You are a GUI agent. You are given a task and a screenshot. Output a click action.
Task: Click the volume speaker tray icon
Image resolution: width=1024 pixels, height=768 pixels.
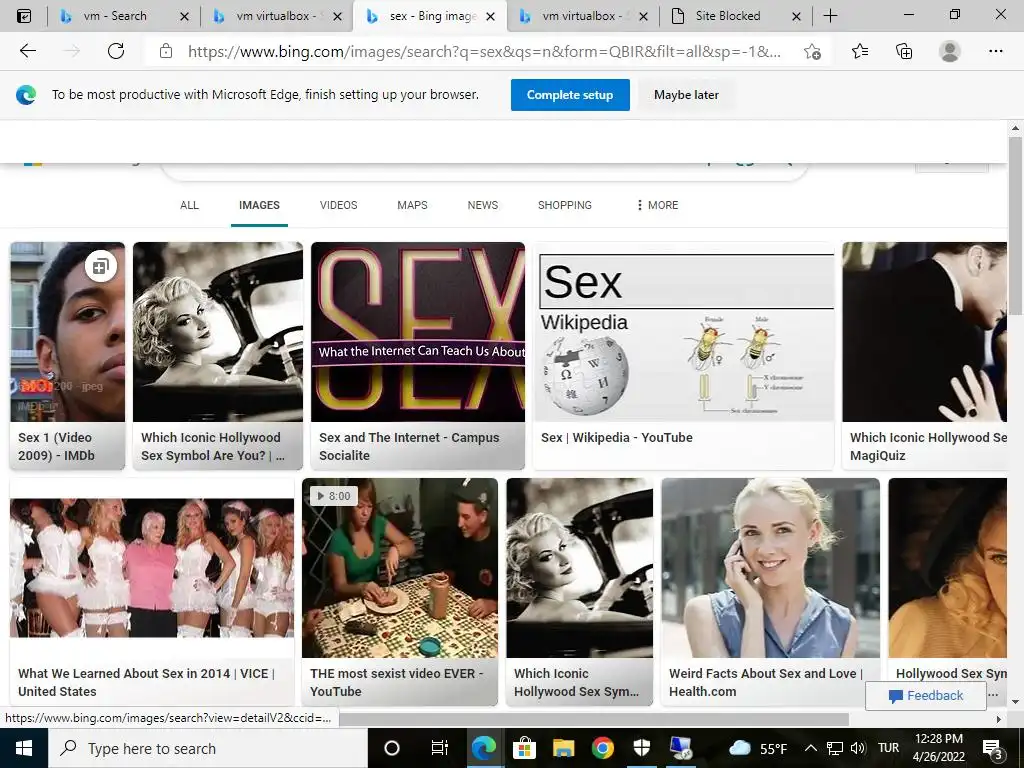coord(858,748)
